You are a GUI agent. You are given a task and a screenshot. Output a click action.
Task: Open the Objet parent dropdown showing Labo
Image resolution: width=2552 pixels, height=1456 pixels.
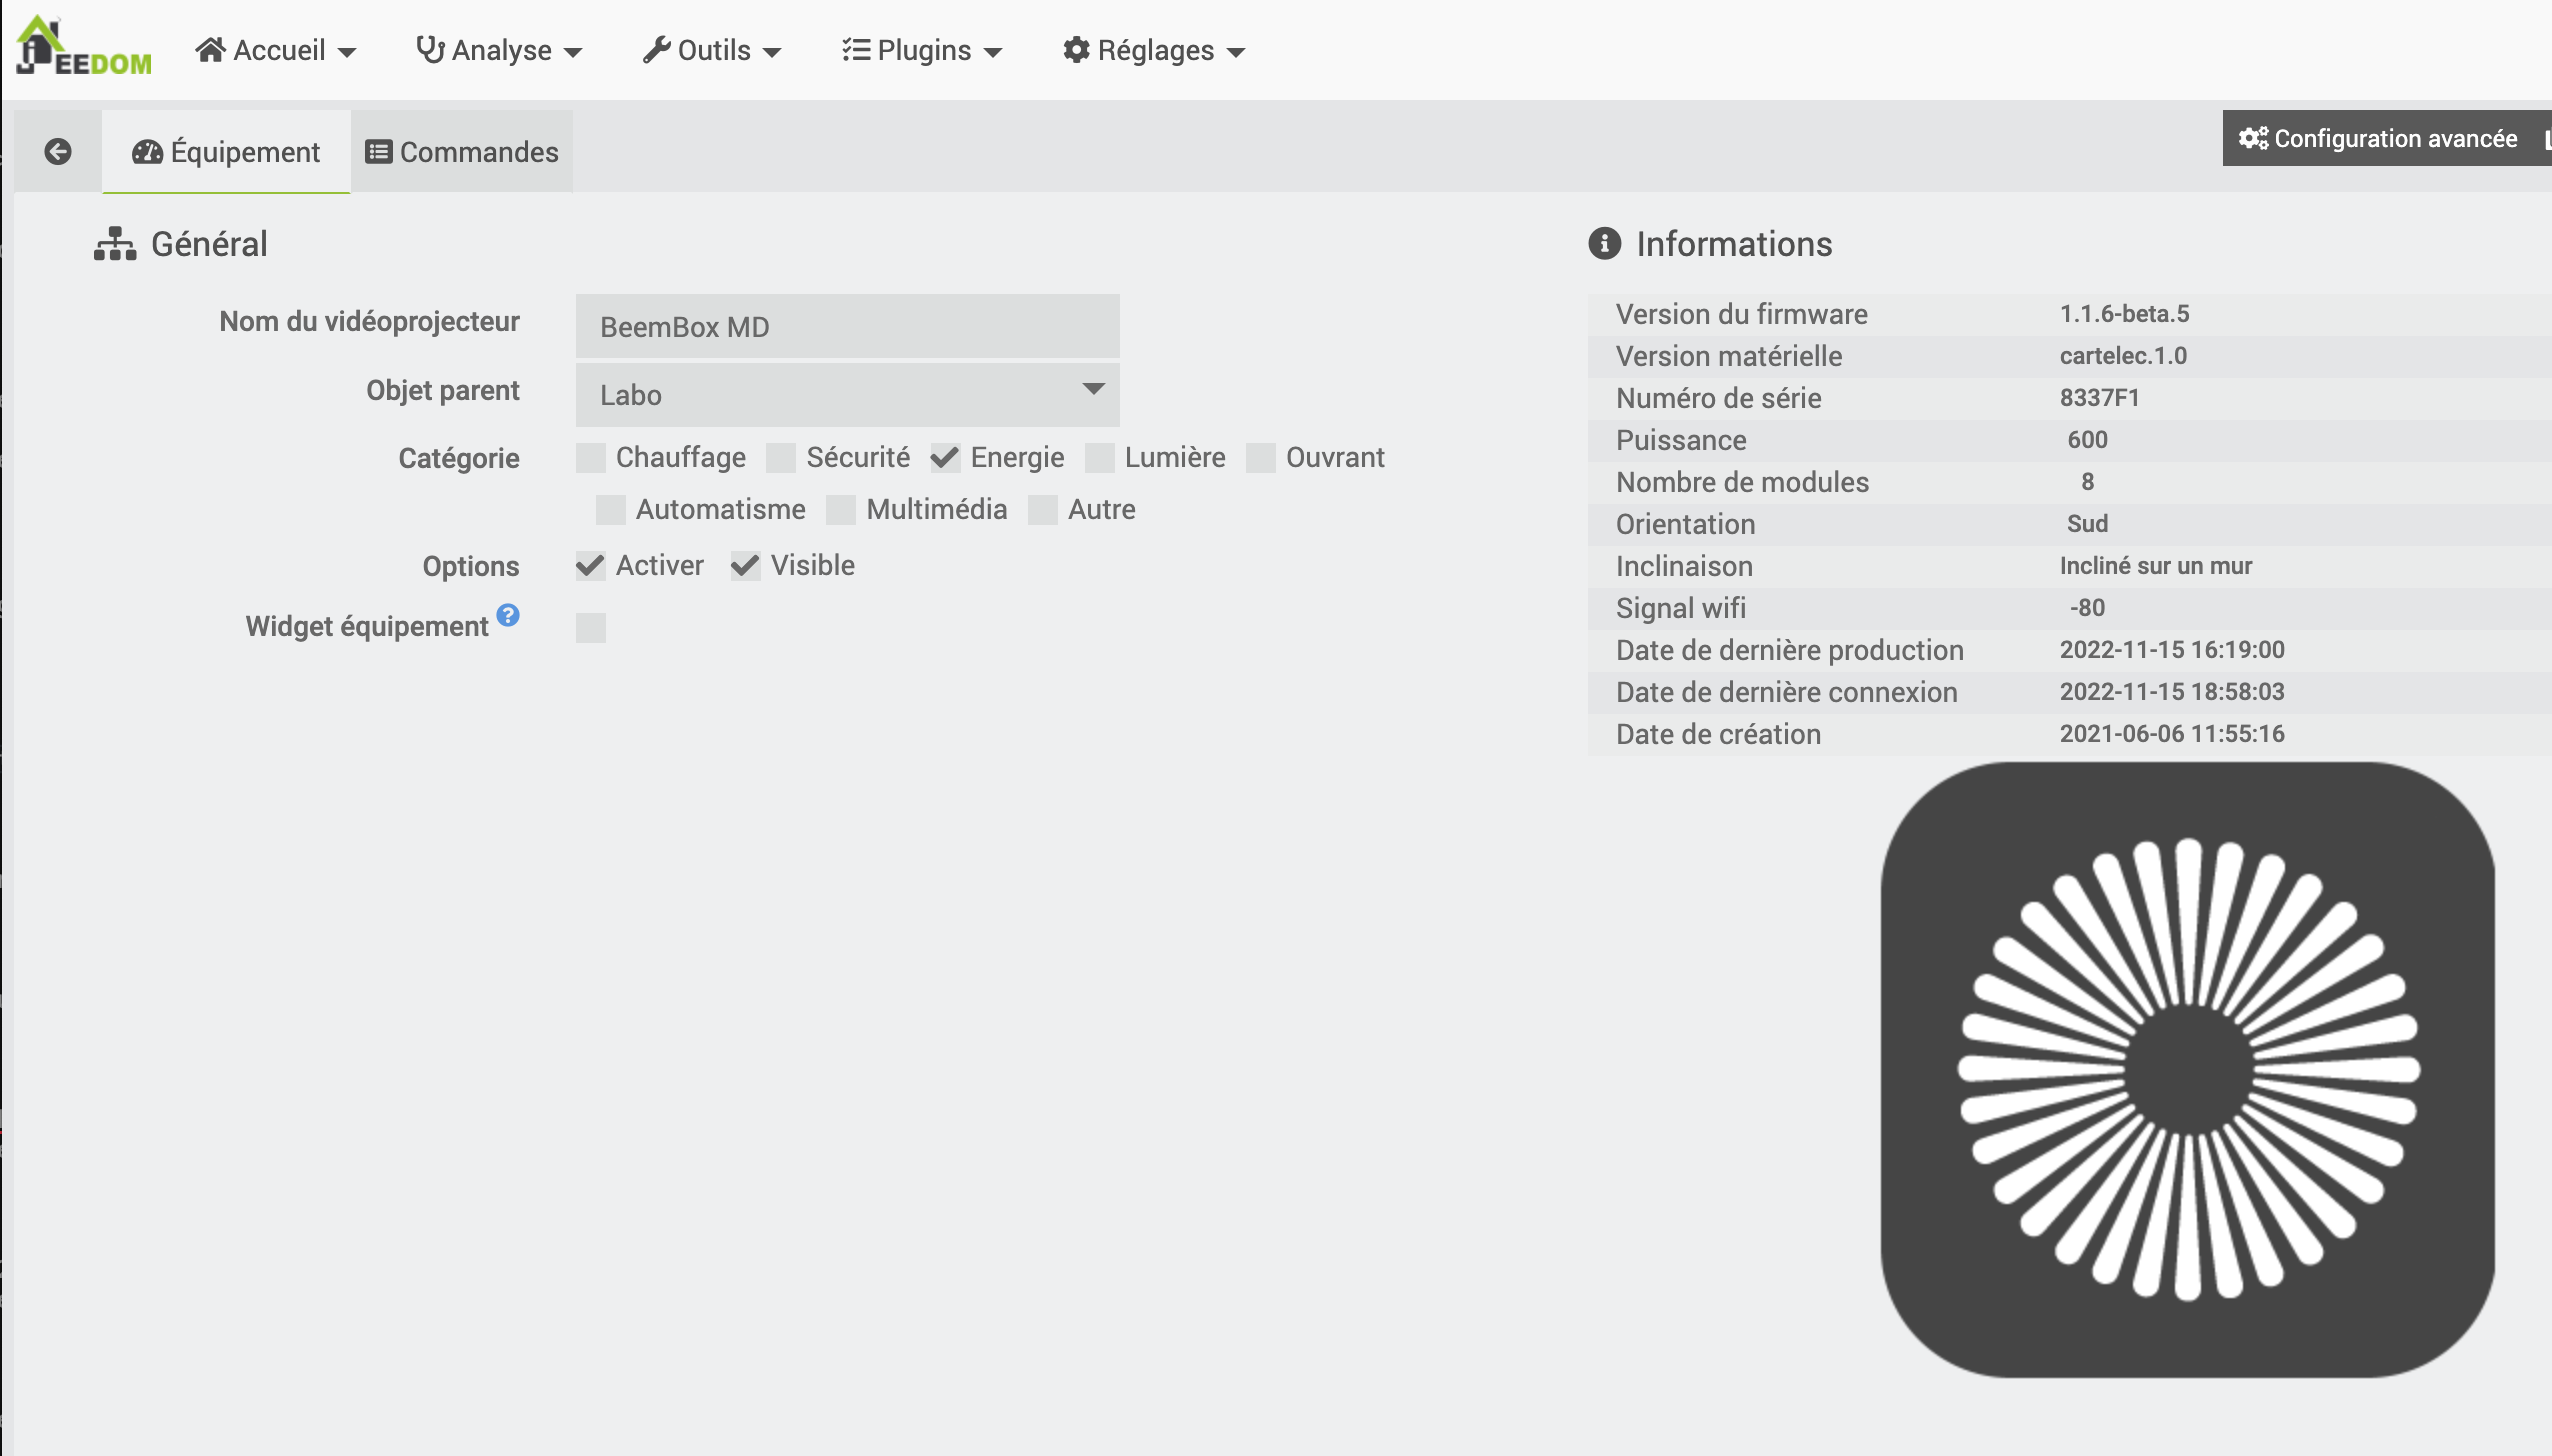click(847, 394)
